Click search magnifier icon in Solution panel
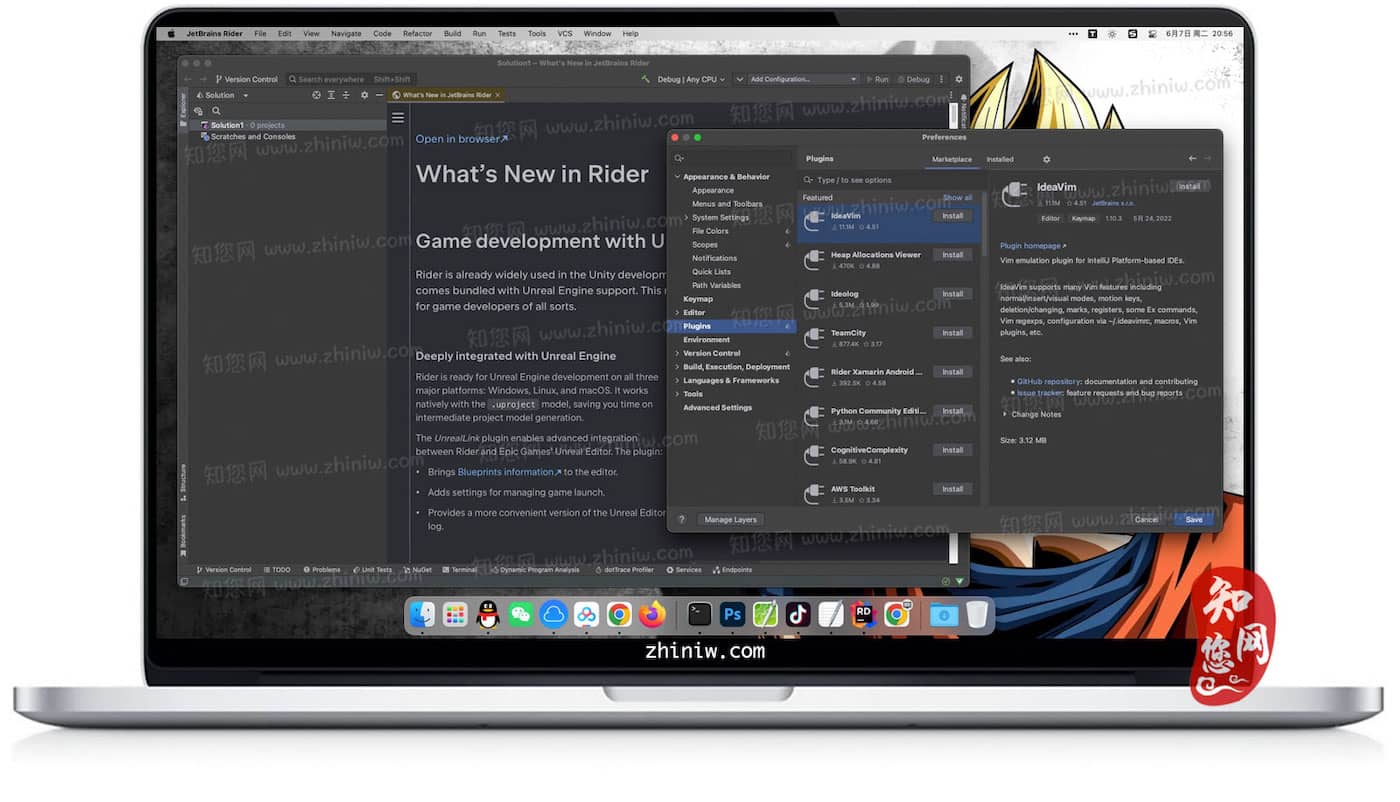The width and height of the screenshot is (1400, 802). [216, 111]
